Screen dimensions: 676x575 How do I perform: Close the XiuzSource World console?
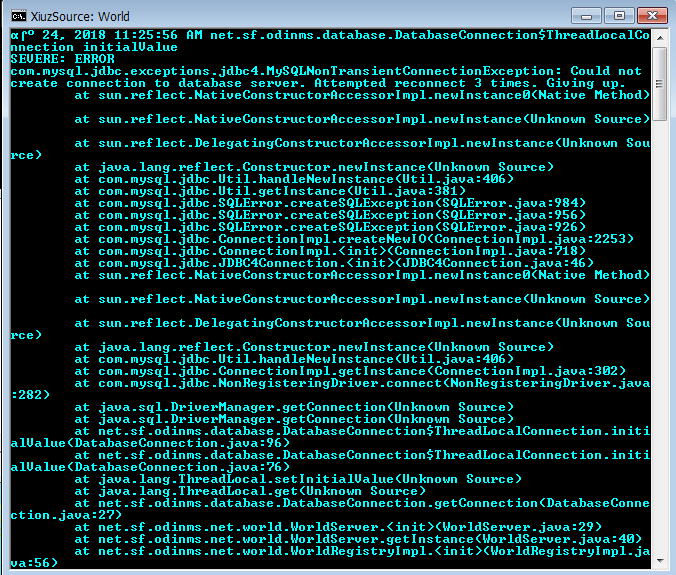click(x=652, y=16)
